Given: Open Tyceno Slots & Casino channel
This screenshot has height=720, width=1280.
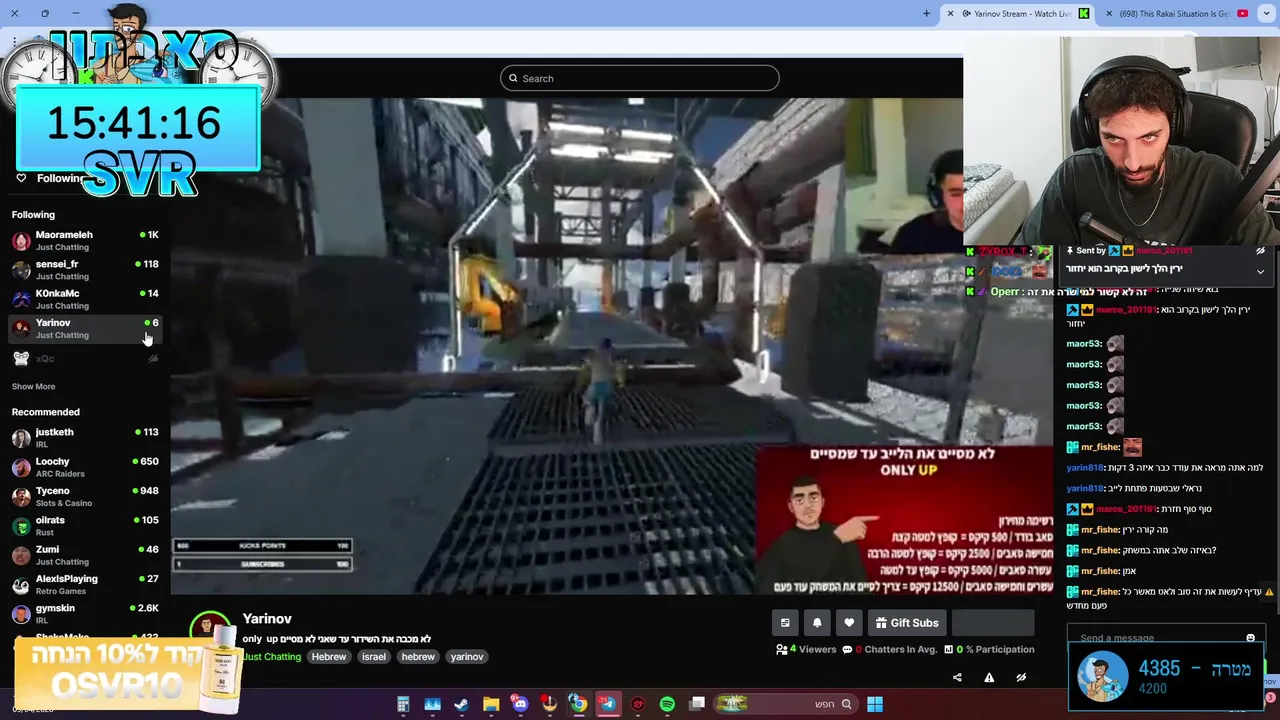Looking at the screenshot, I should tap(85, 497).
